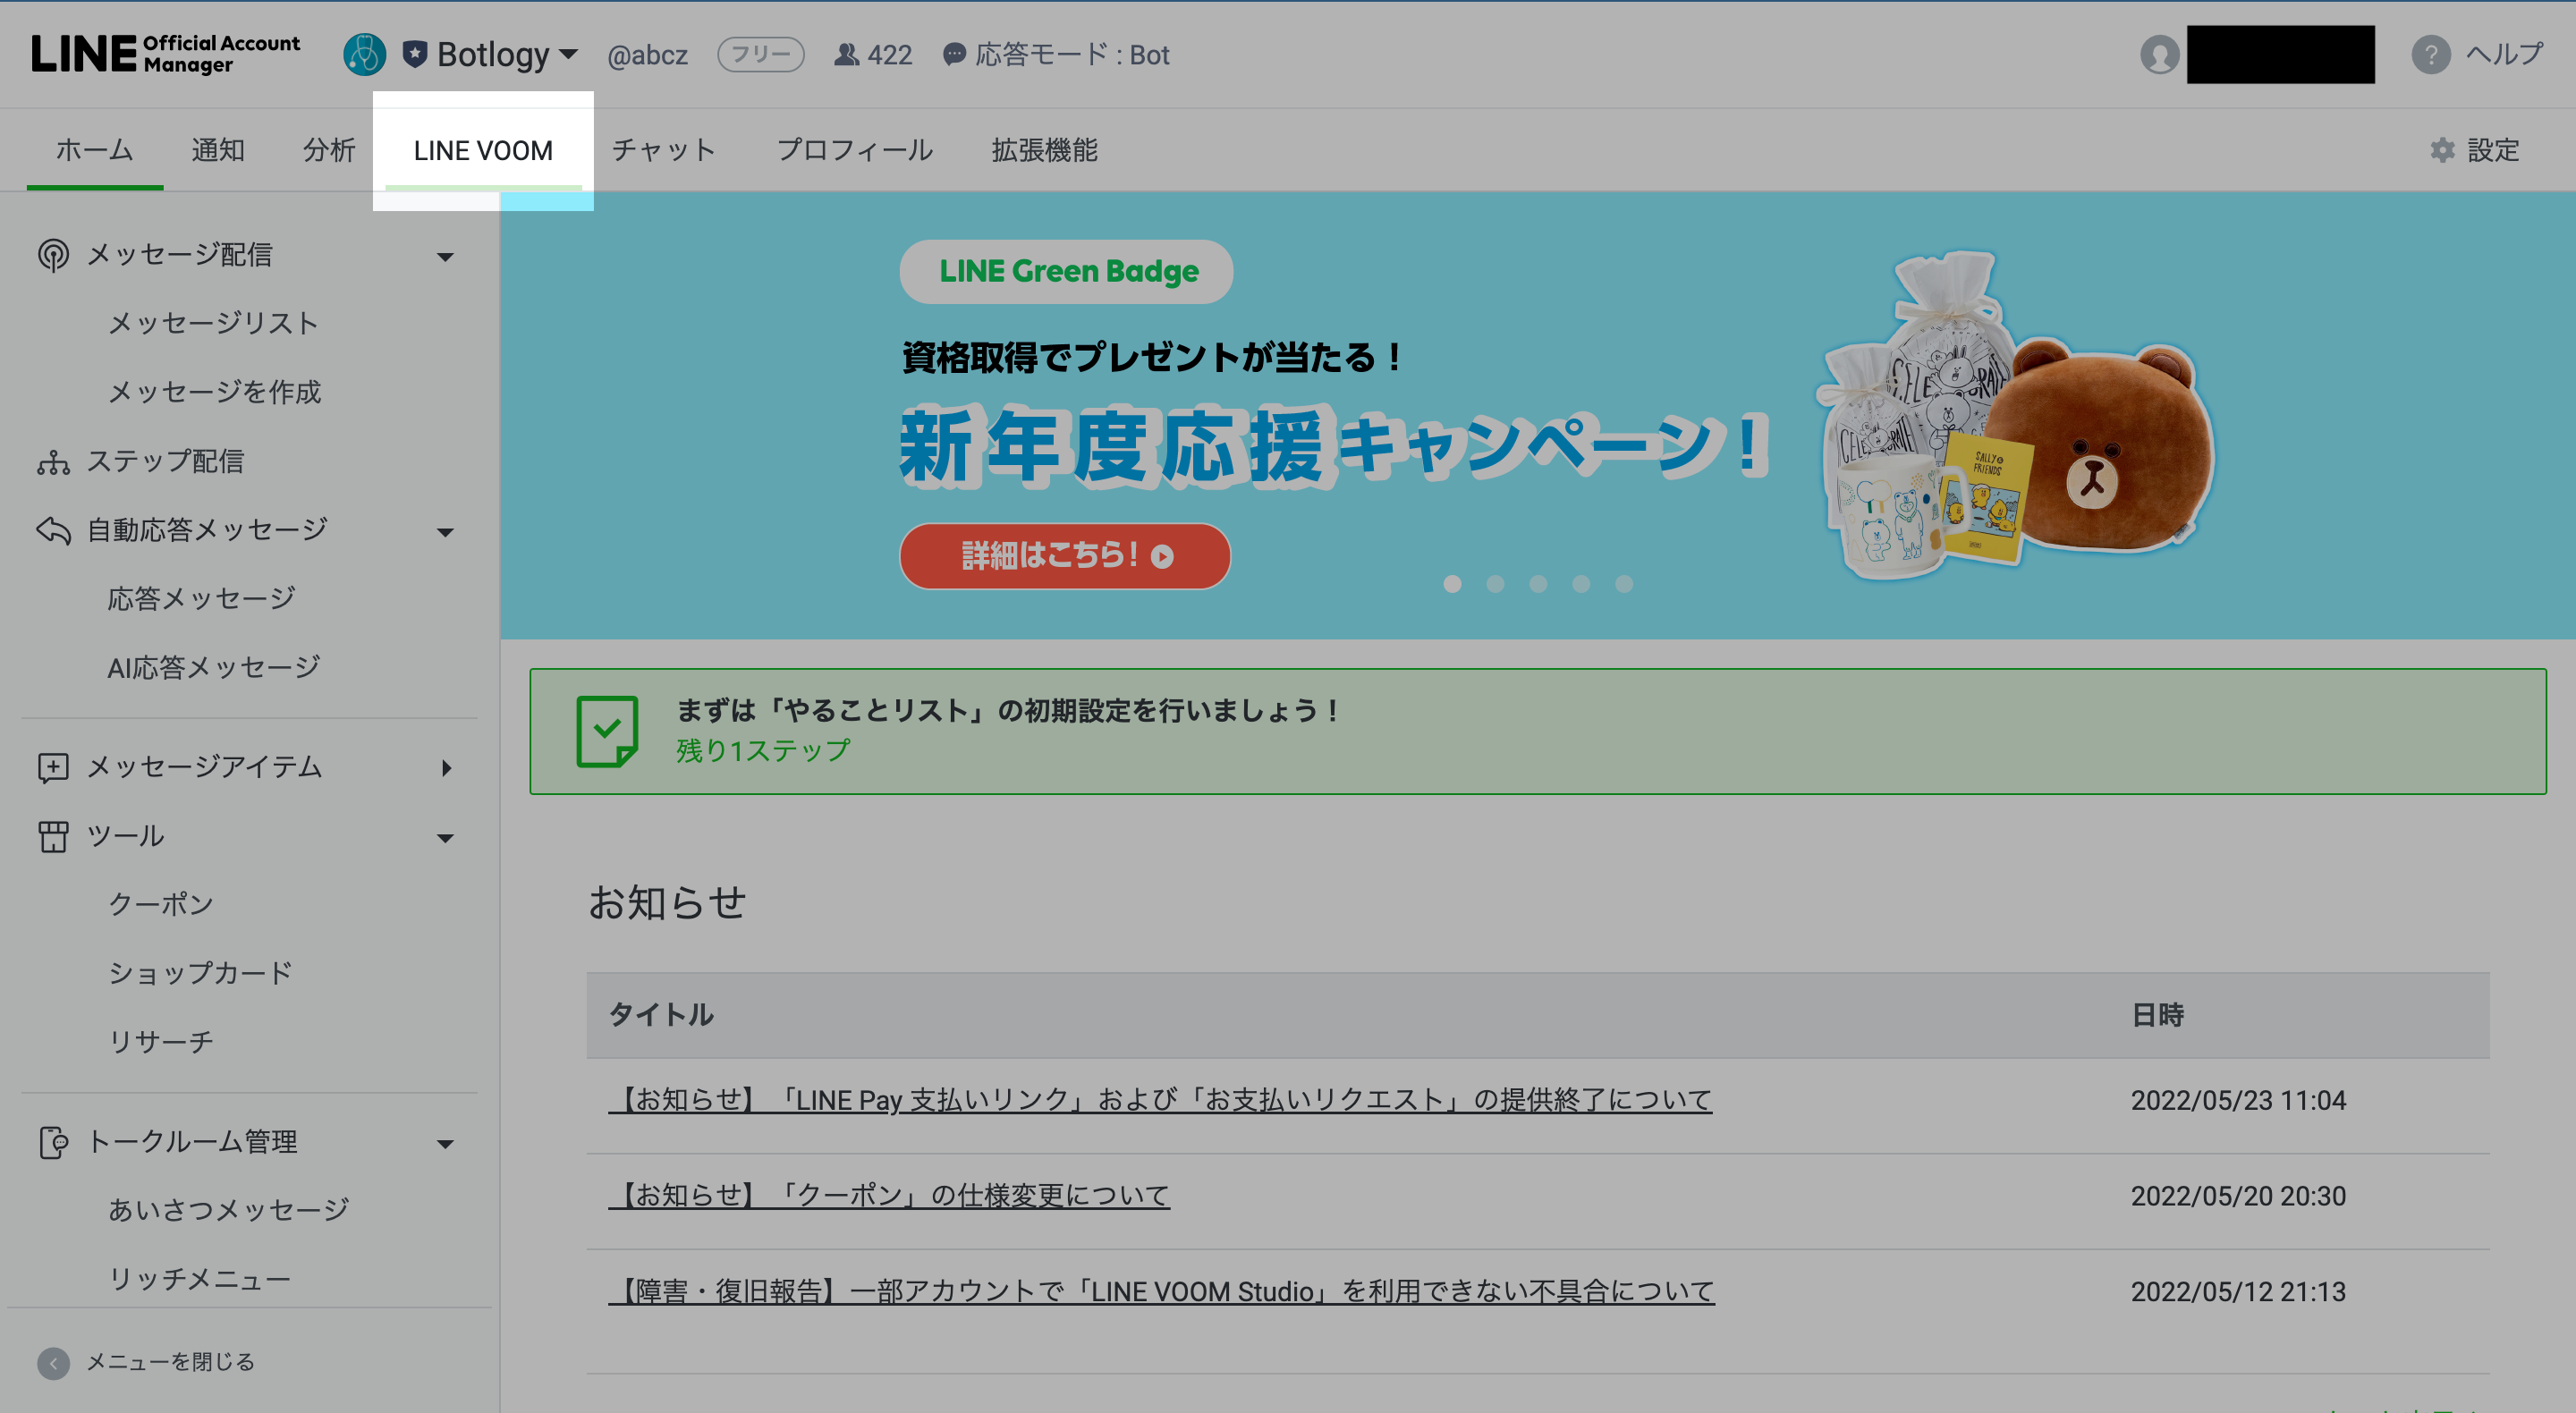Click the Botlogy account avatar icon

coord(364,54)
